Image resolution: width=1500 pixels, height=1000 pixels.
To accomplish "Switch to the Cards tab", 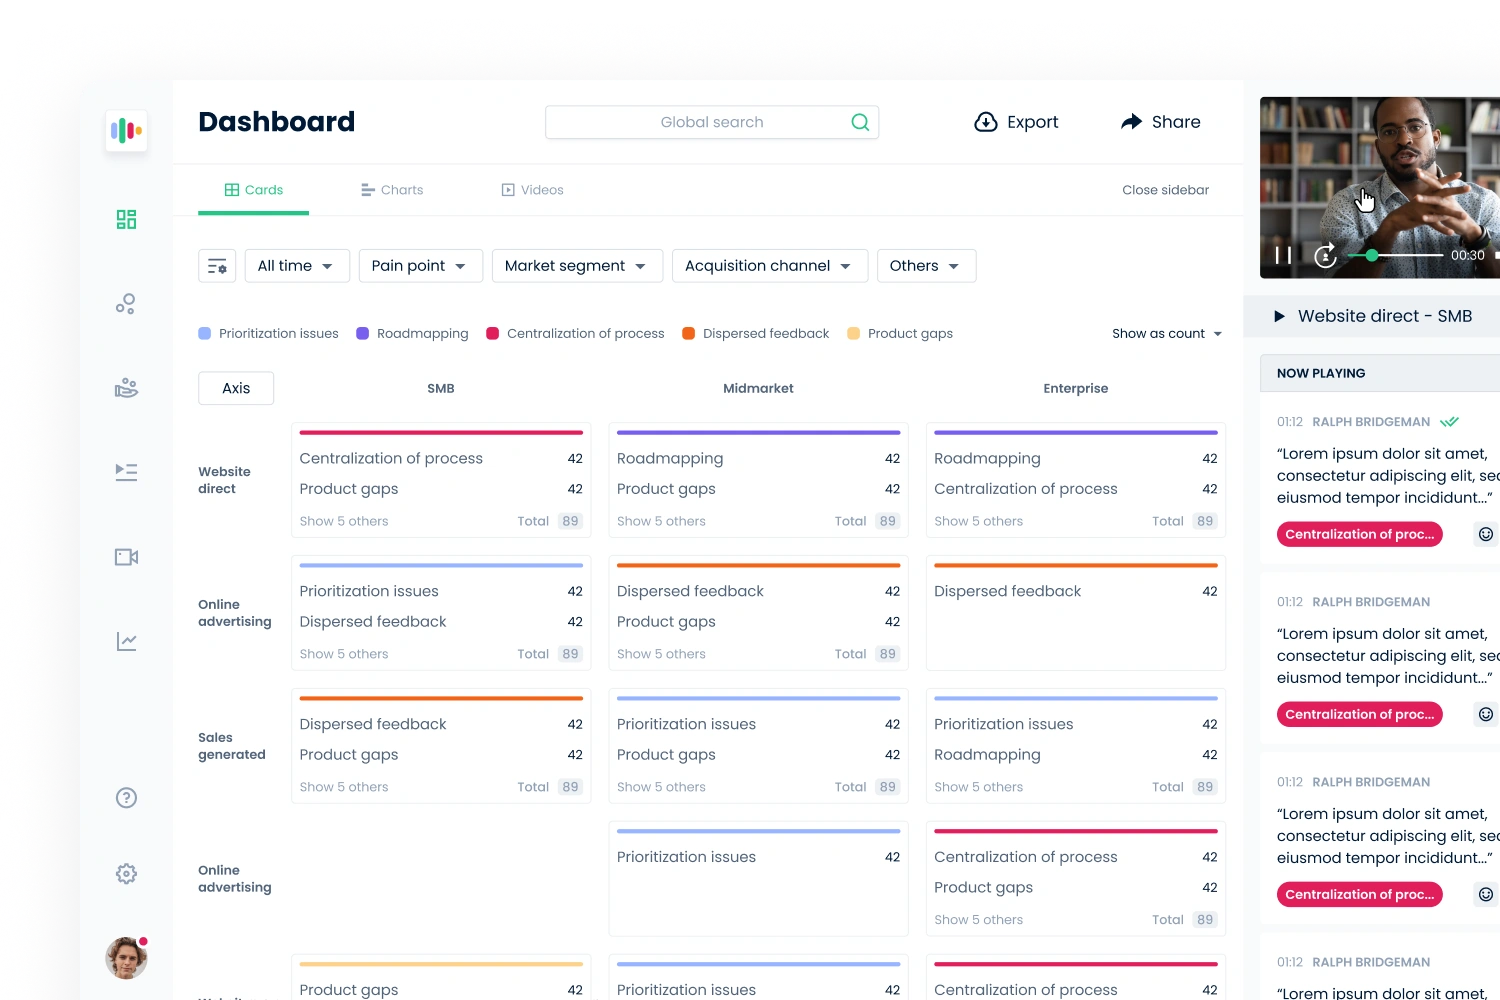I will (254, 190).
